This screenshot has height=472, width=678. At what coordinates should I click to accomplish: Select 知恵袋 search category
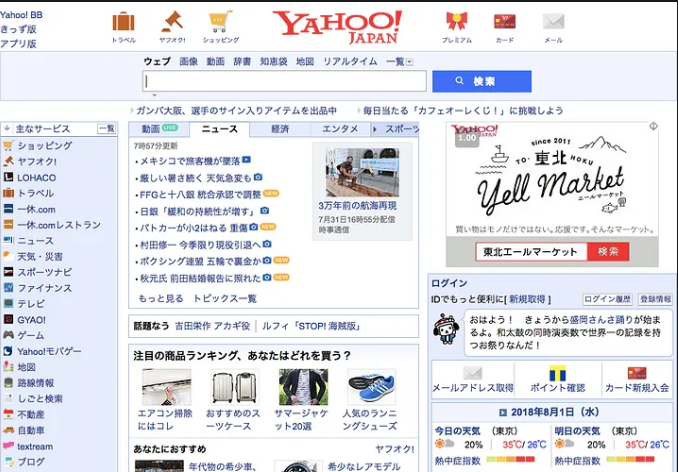click(x=273, y=61)
